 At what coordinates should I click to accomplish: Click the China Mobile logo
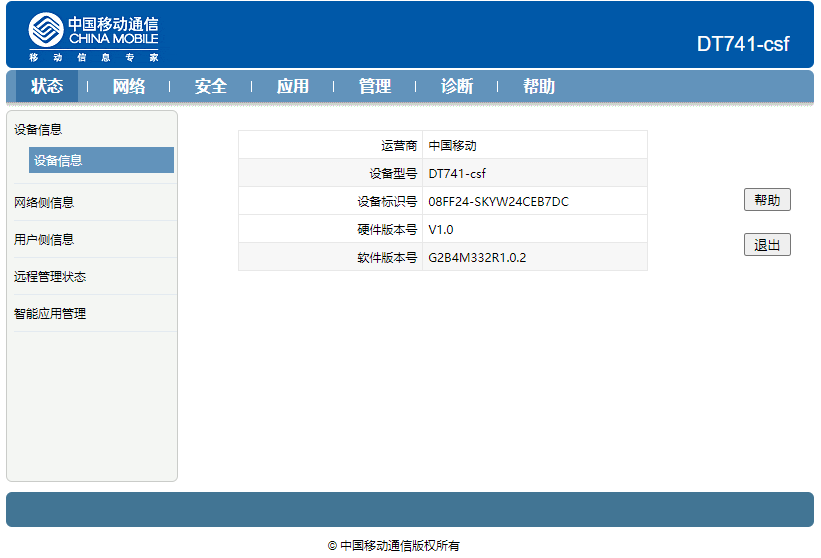(x=93, y=37)
